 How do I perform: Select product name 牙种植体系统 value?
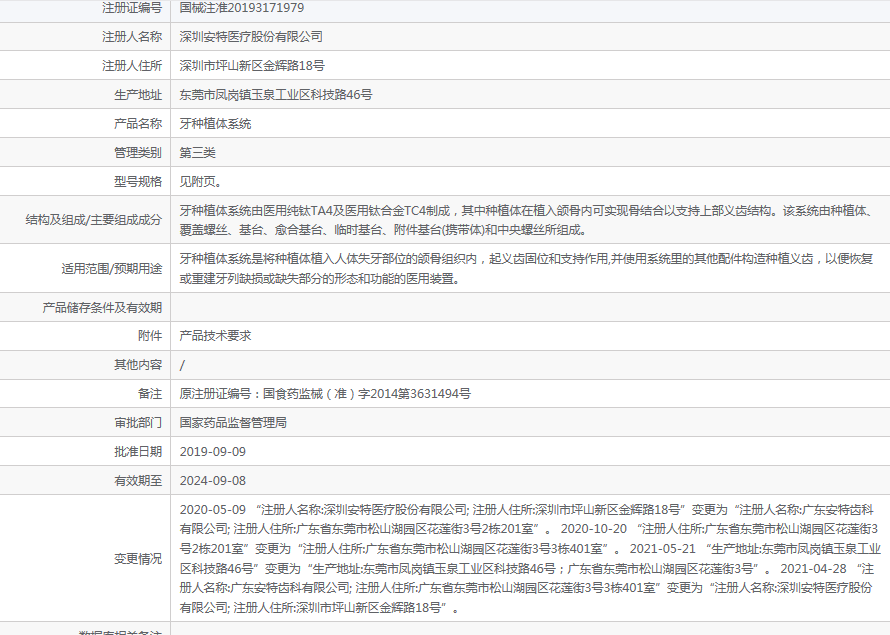pos(215,124)
